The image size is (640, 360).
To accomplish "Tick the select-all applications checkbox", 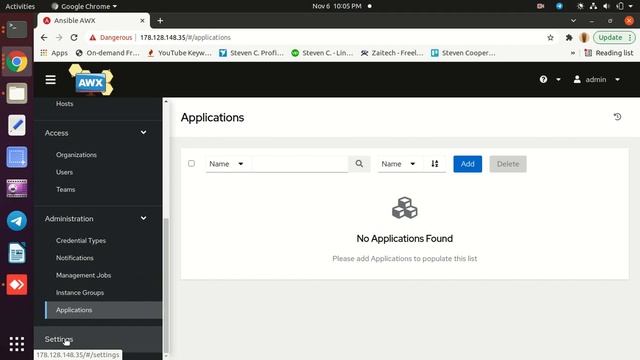I will pyautogui.click(x=191, y=163).
